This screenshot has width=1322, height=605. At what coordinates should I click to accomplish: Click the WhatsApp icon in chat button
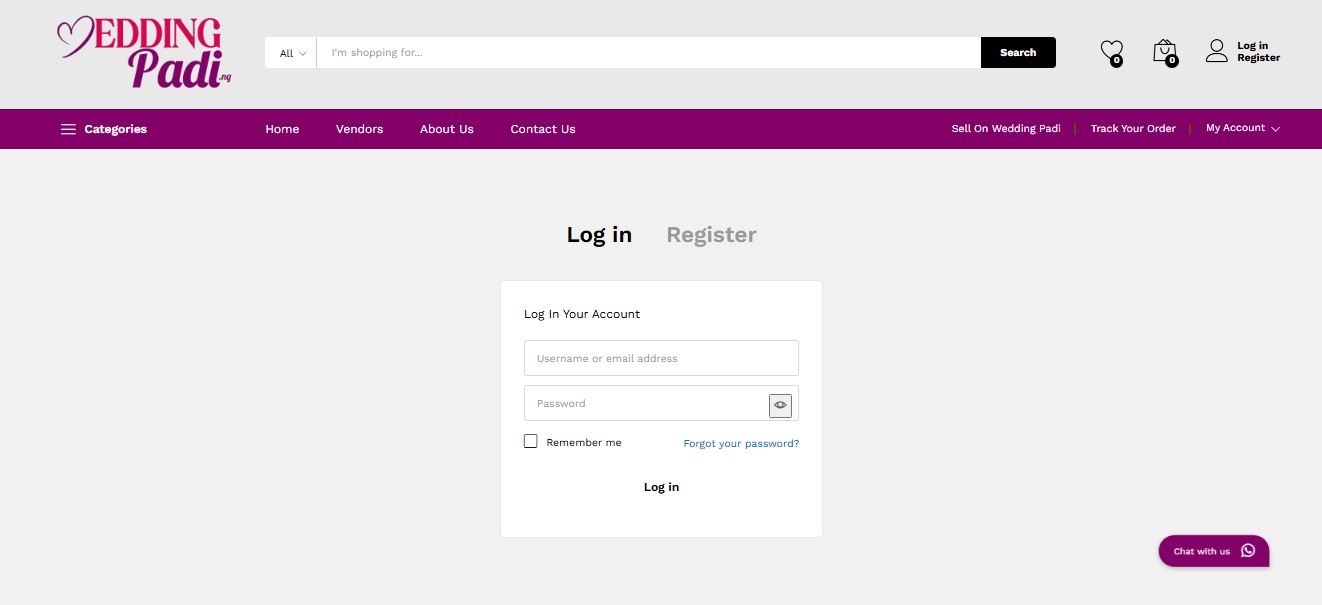point(1247,551)
